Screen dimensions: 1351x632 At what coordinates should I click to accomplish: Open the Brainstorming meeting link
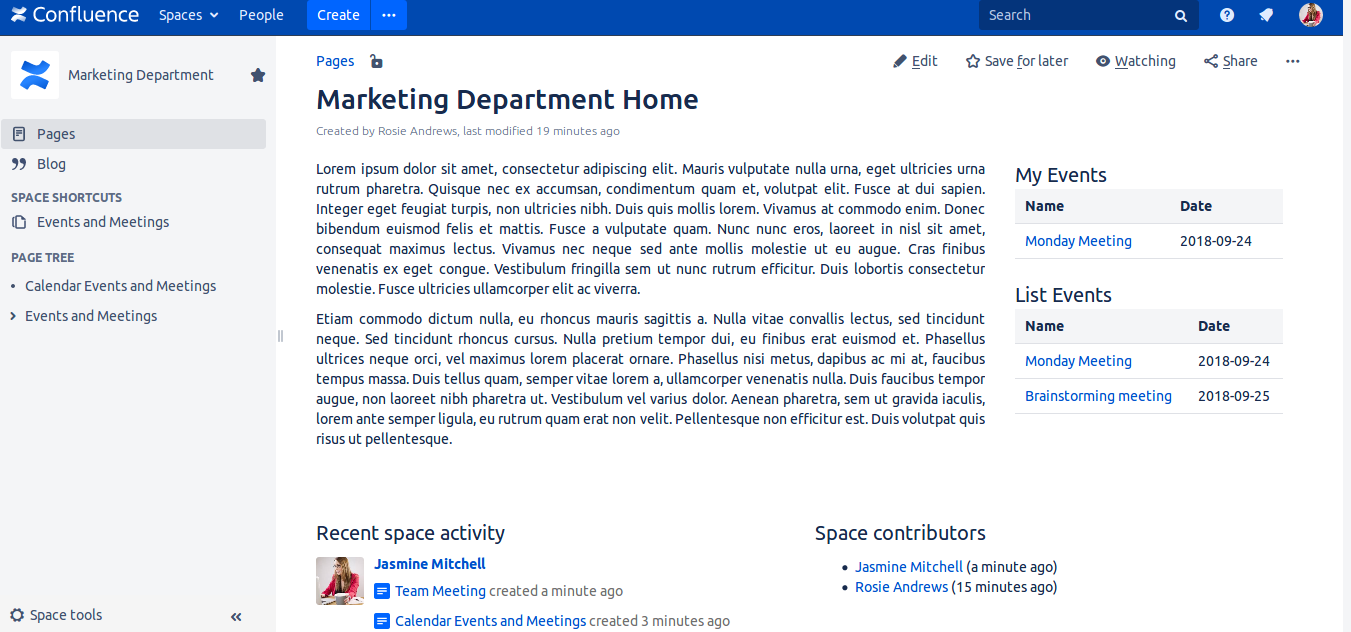pyautogui.click(x=1098, y=396)
